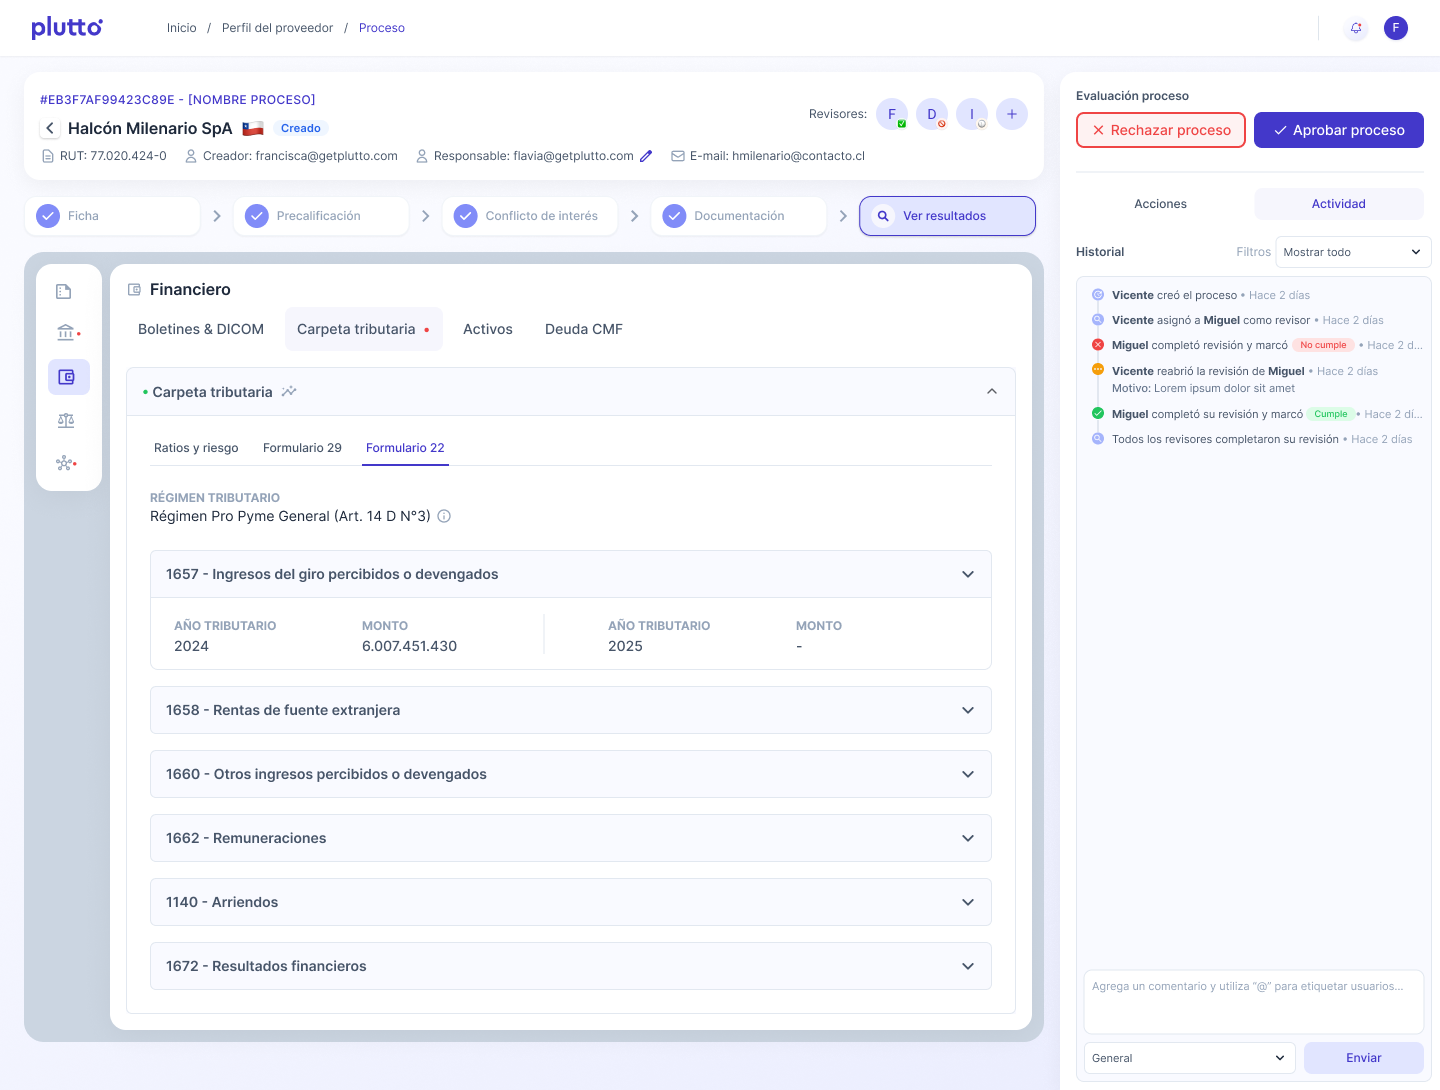Open the user avatar menu

point(1396,28)
